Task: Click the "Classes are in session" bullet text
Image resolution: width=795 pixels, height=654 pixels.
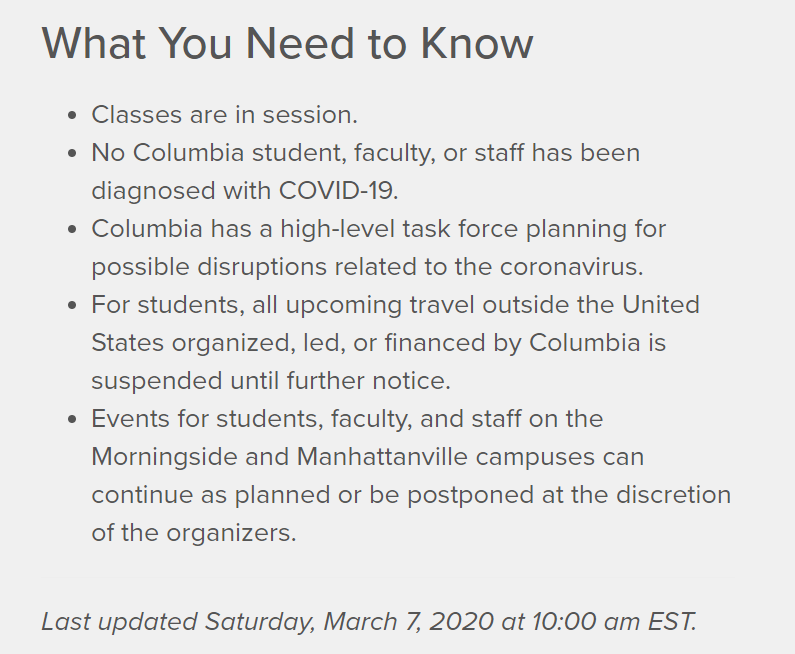Action: [x=224, y=115]
